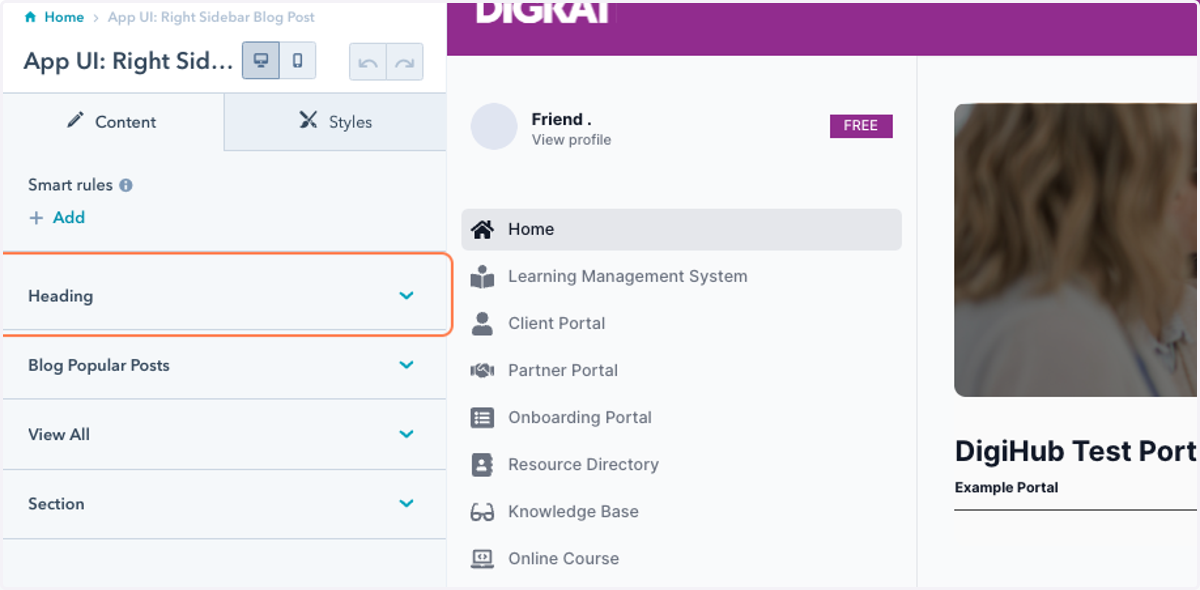Click the Blog Popular Posts label
The image size is (1200, 590).
click(99, 365)
